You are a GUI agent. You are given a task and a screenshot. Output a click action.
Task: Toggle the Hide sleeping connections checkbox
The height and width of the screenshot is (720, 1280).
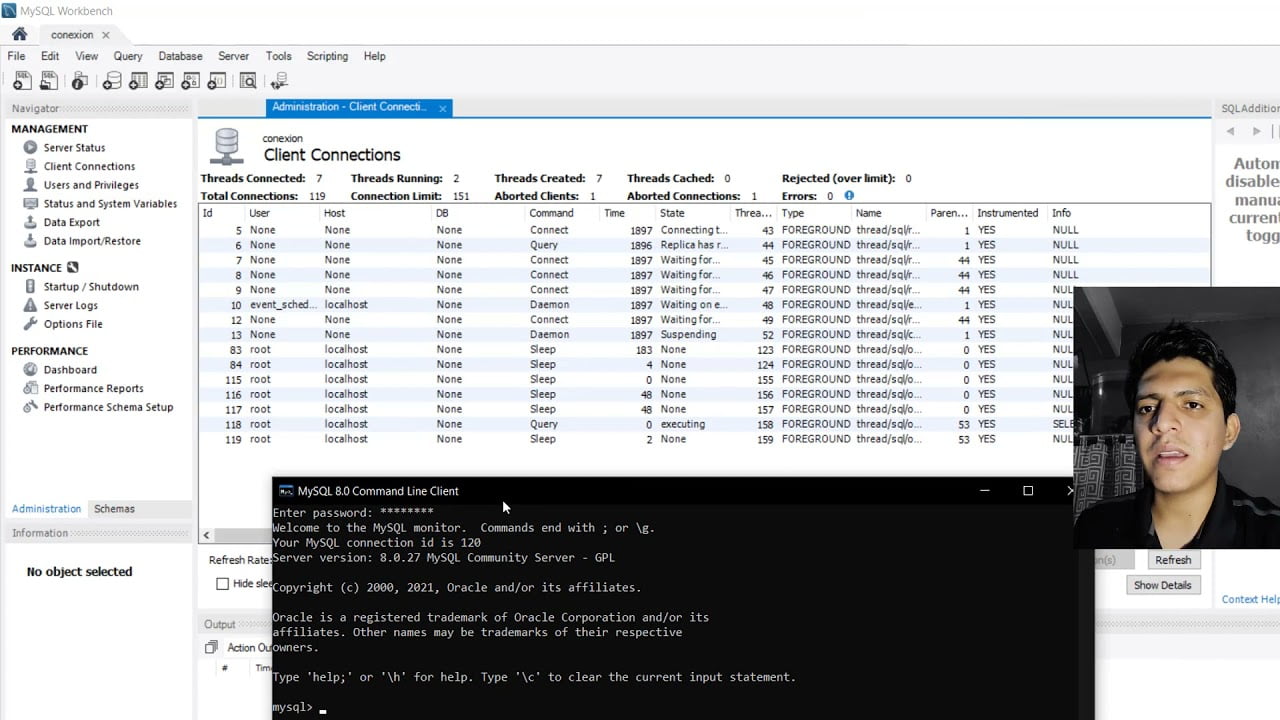223,584
